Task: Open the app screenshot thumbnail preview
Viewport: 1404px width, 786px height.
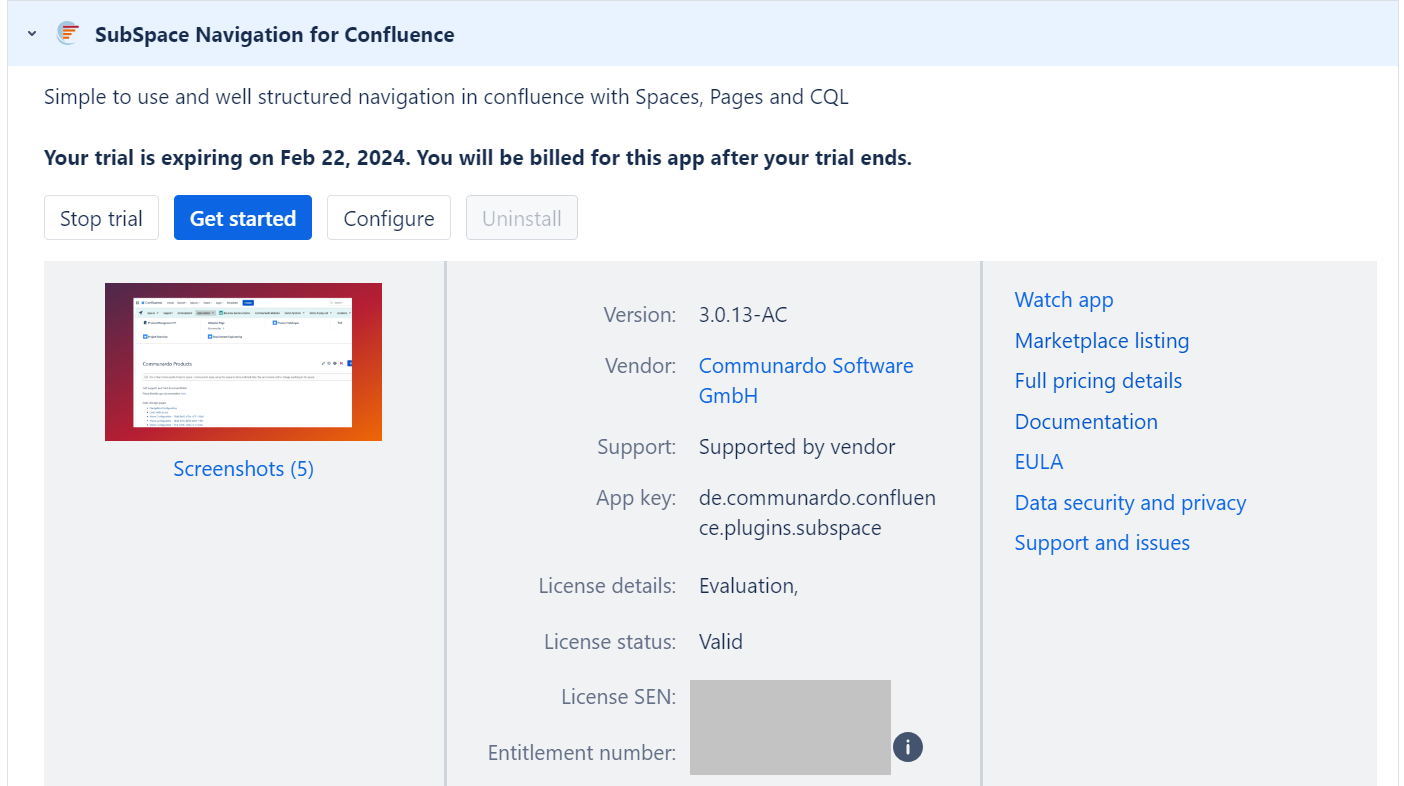Action: (243, 362)
